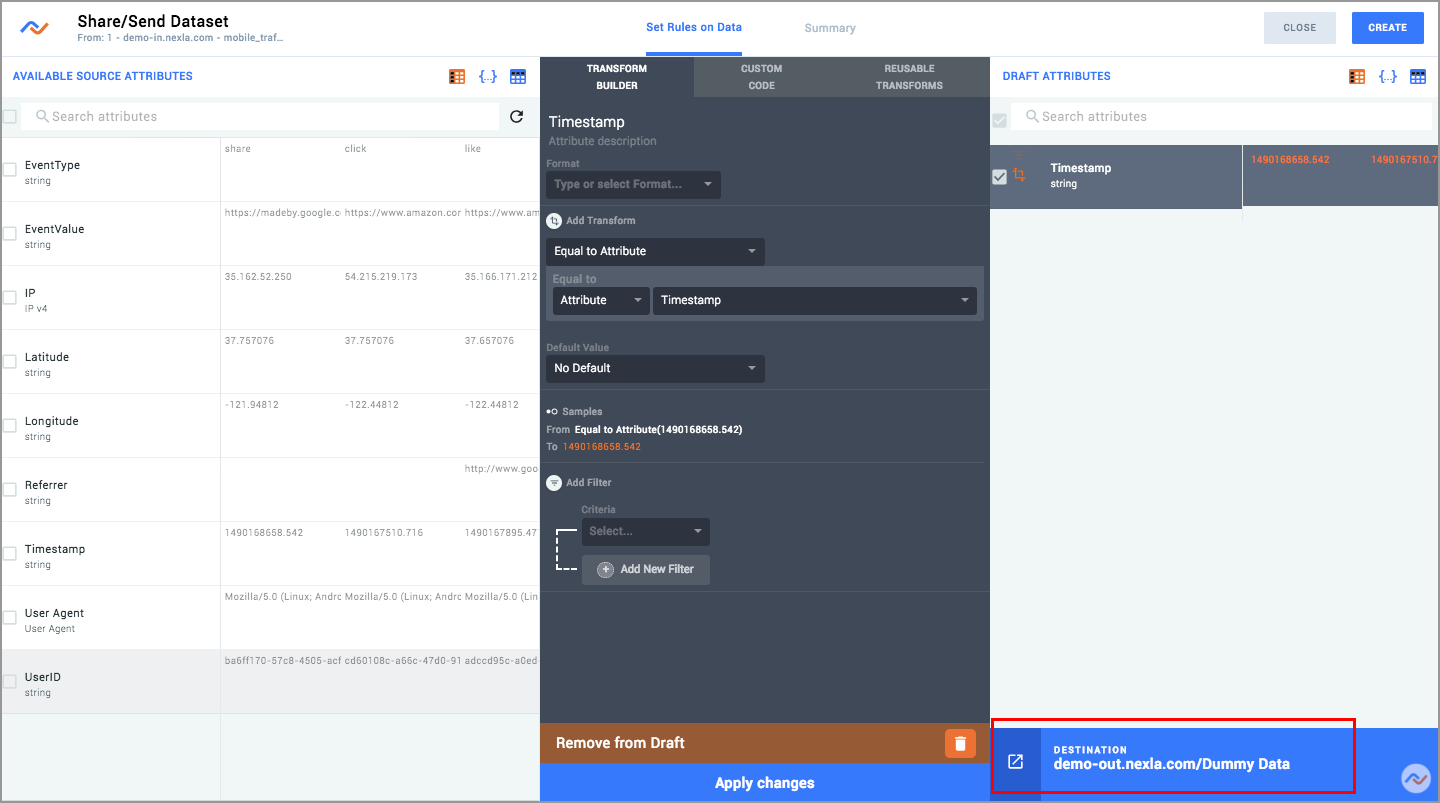The width and height of the screenshot is (1440, 803).
Task: Click Longitude sample value -121.94812
Action: (x=252, y=404)
